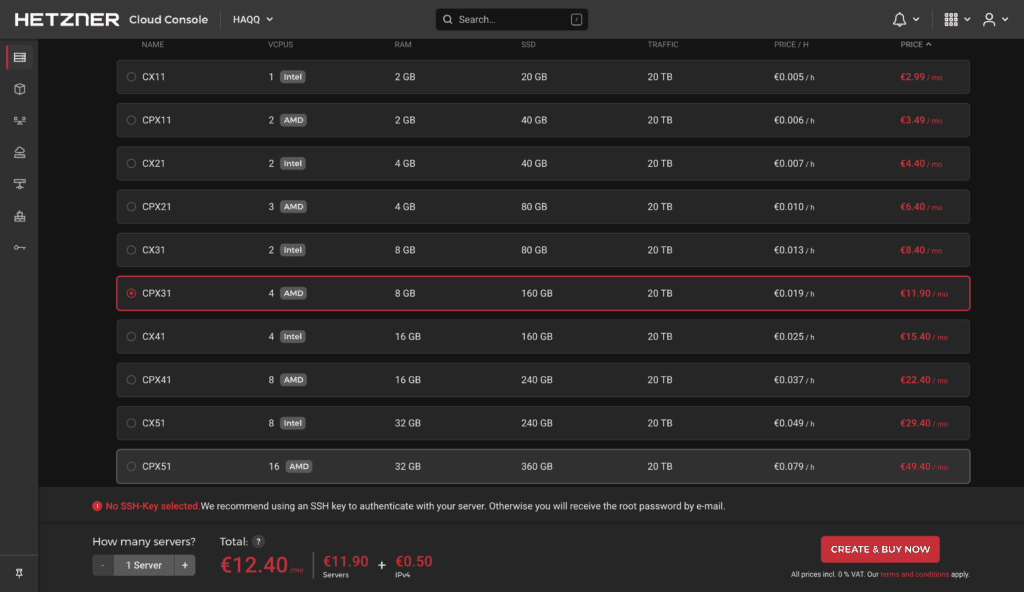Focus the Search input field
The width and height of the screenshot is (1024, 592).
512,19
